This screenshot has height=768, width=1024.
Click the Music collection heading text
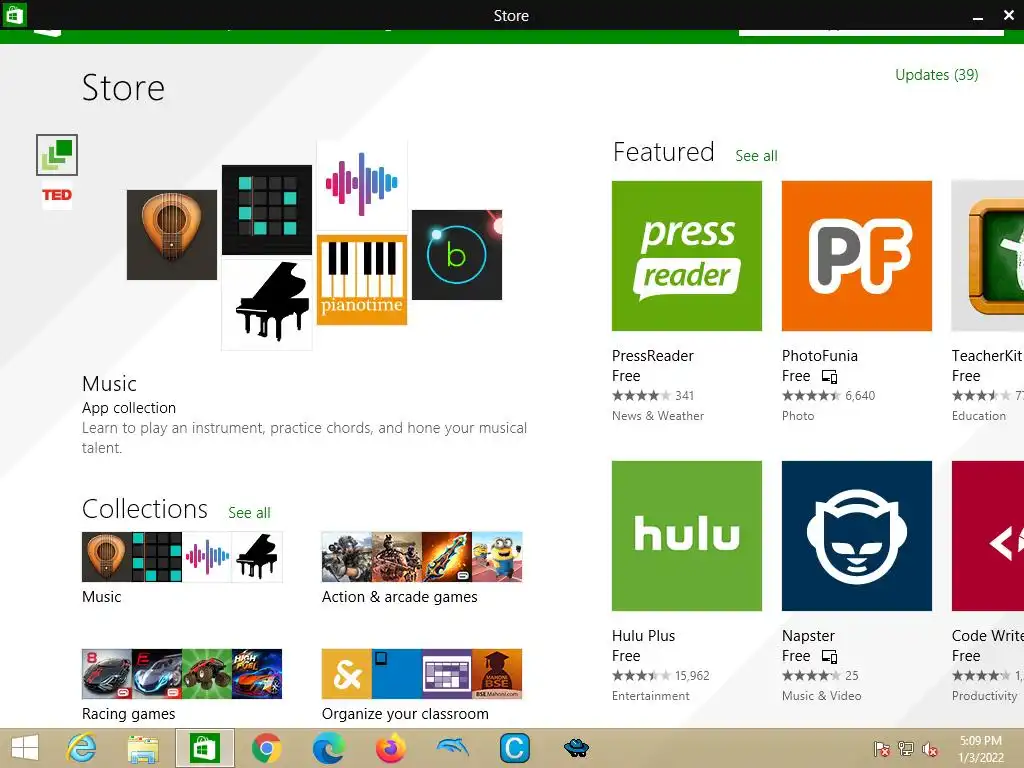[109, 384]
